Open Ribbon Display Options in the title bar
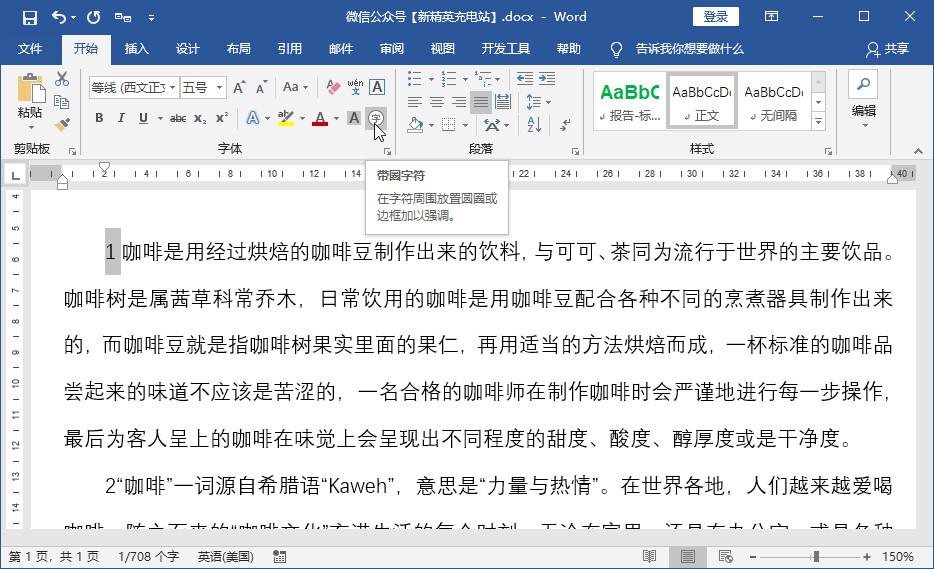The width and height of the screenshot is (934, 569). (771, 17)
